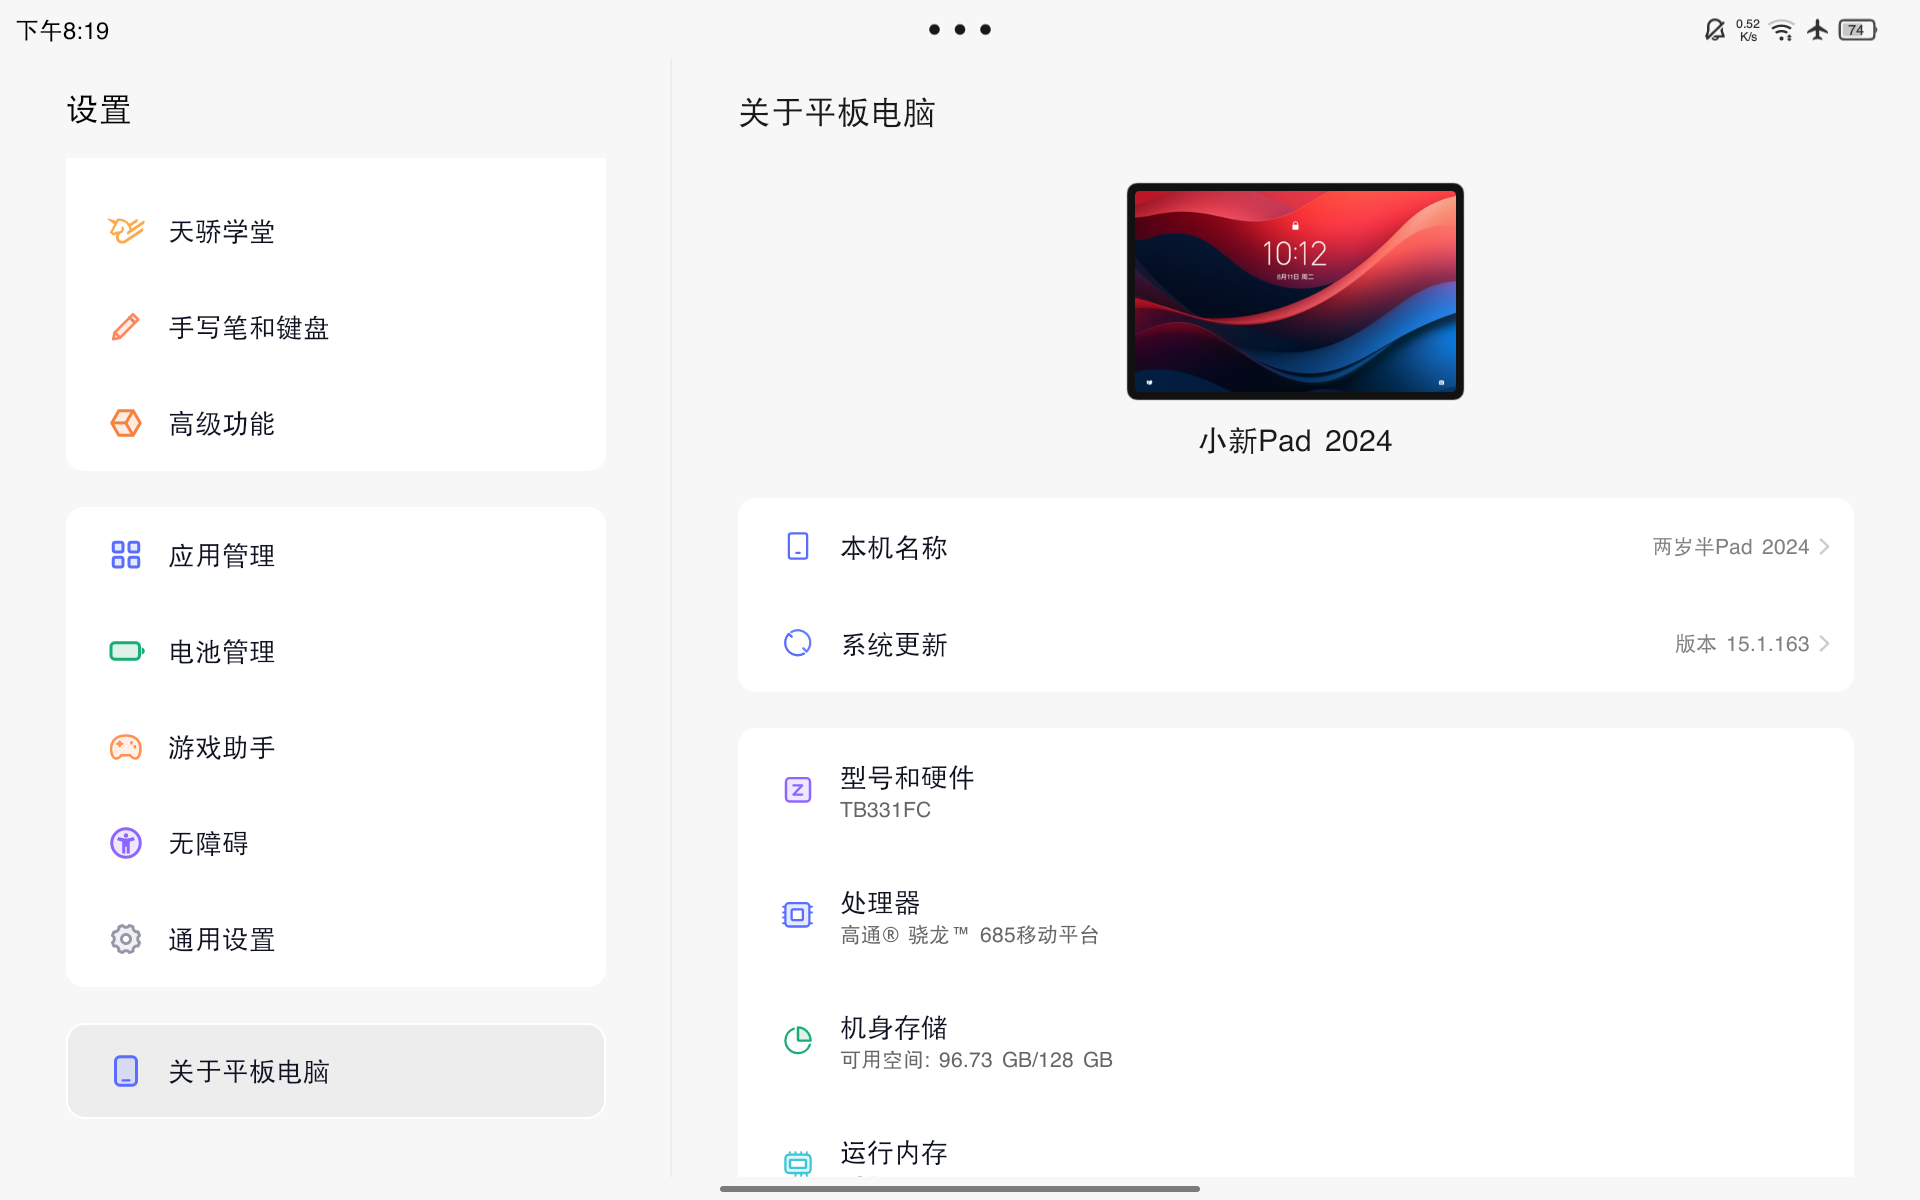Click the 机身存储 pie chart icon
This screenshot has width=1920, height=1200.
tap(797, 1040)
